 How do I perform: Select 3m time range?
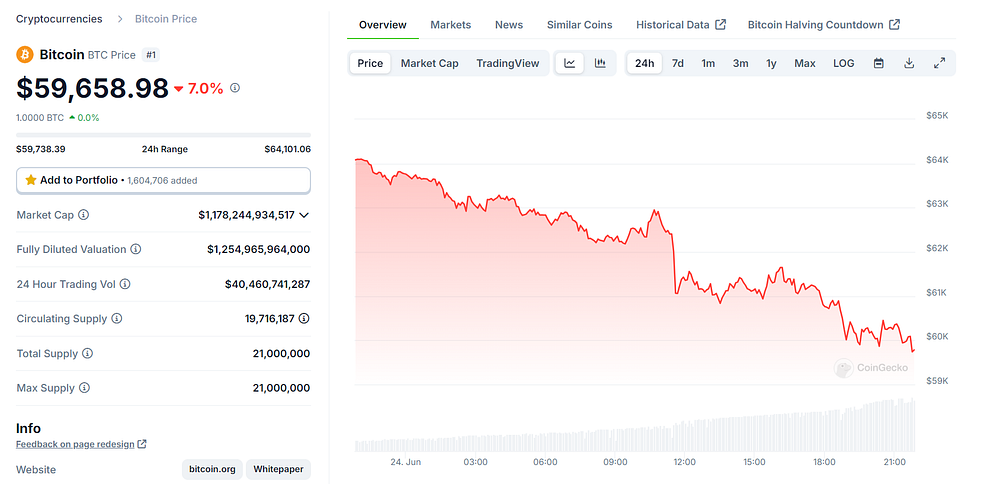coord(740,63)
